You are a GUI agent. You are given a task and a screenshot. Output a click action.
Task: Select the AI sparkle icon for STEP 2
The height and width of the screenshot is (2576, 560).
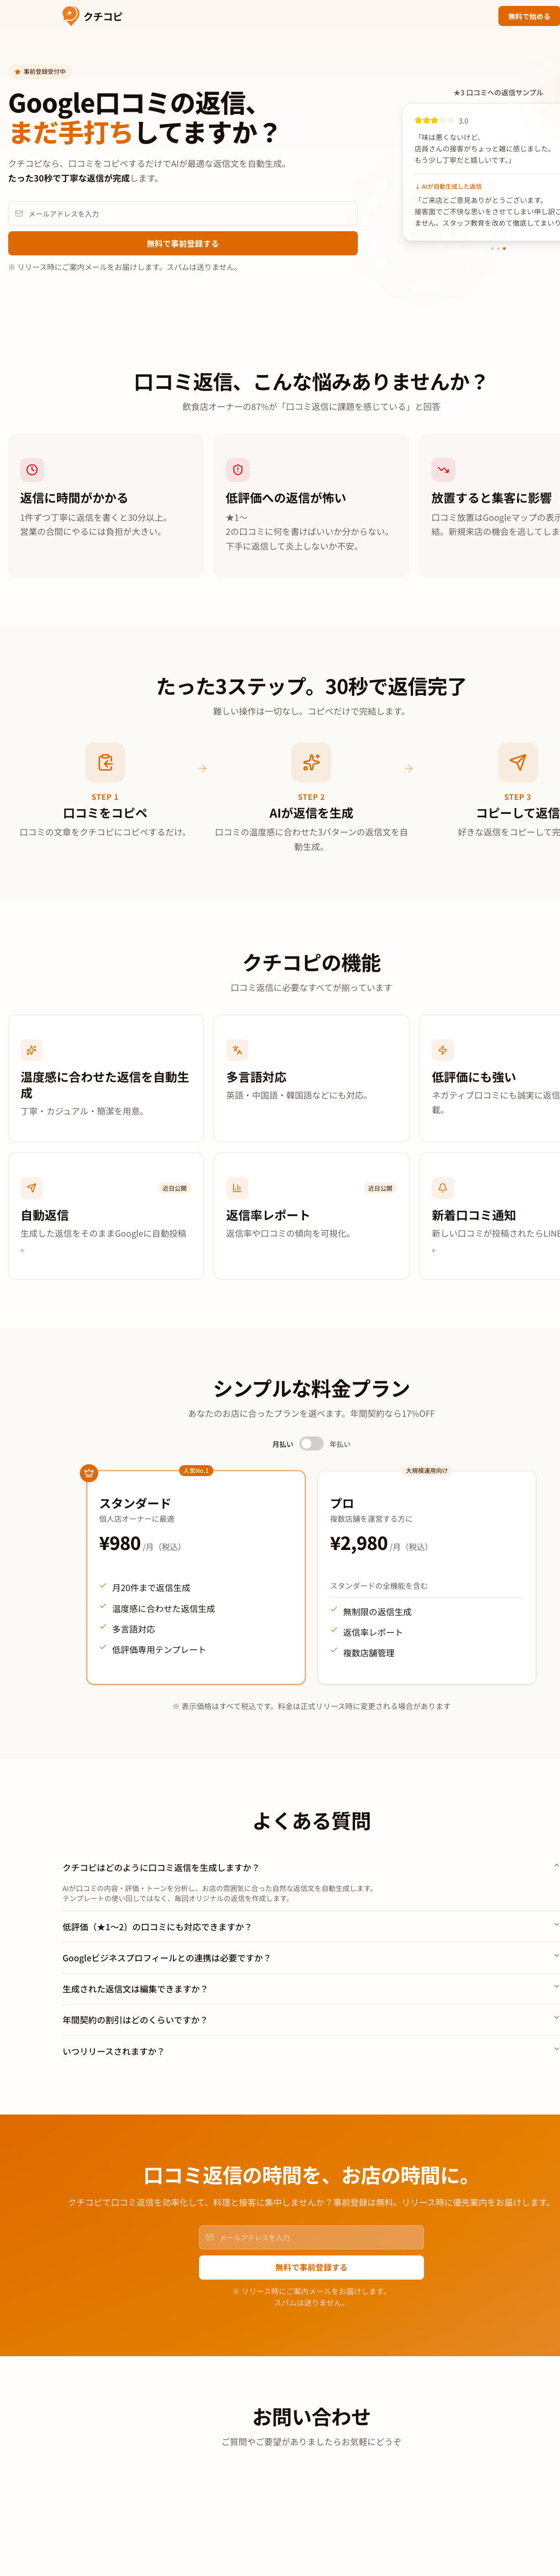(x=311, y=763)
